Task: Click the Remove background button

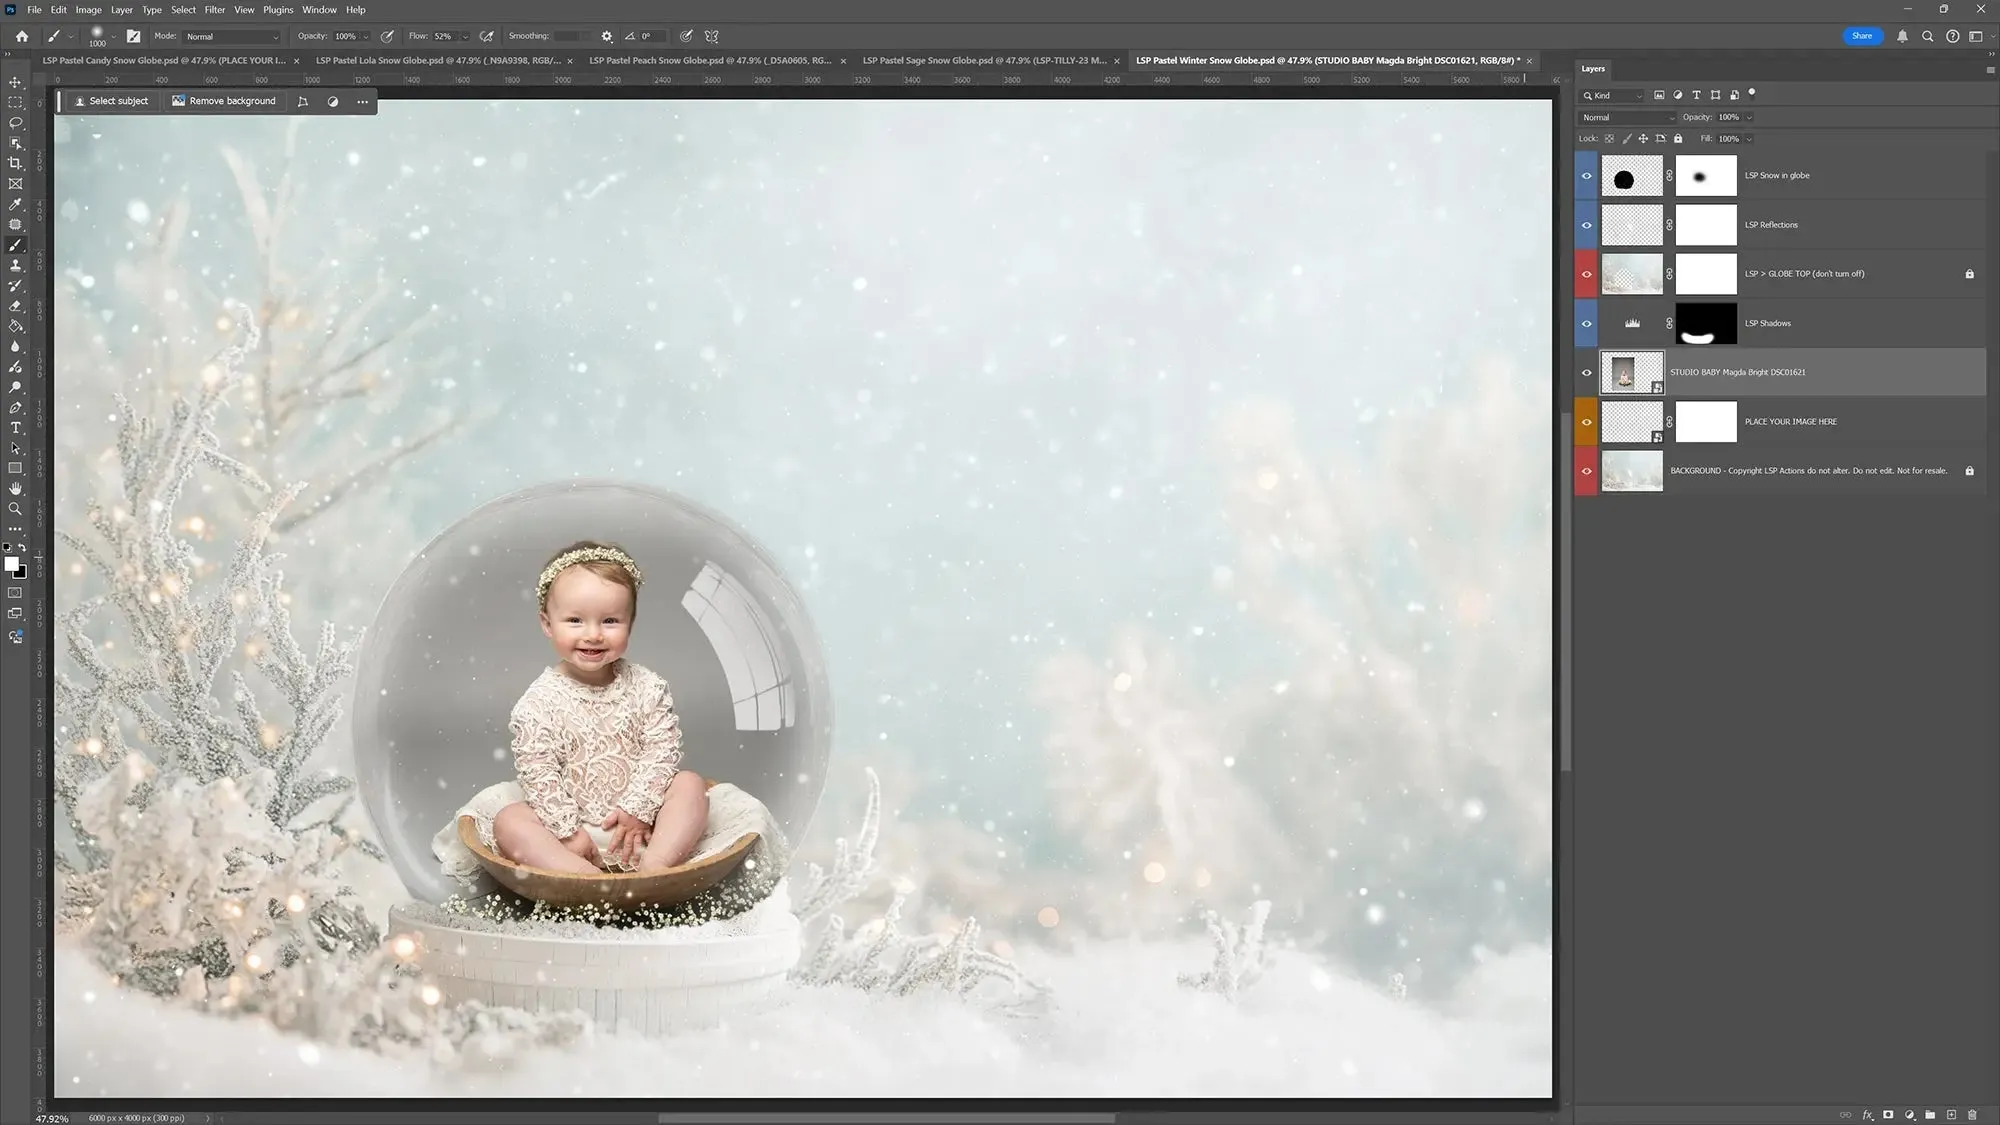Action: (x=223, y=101)
